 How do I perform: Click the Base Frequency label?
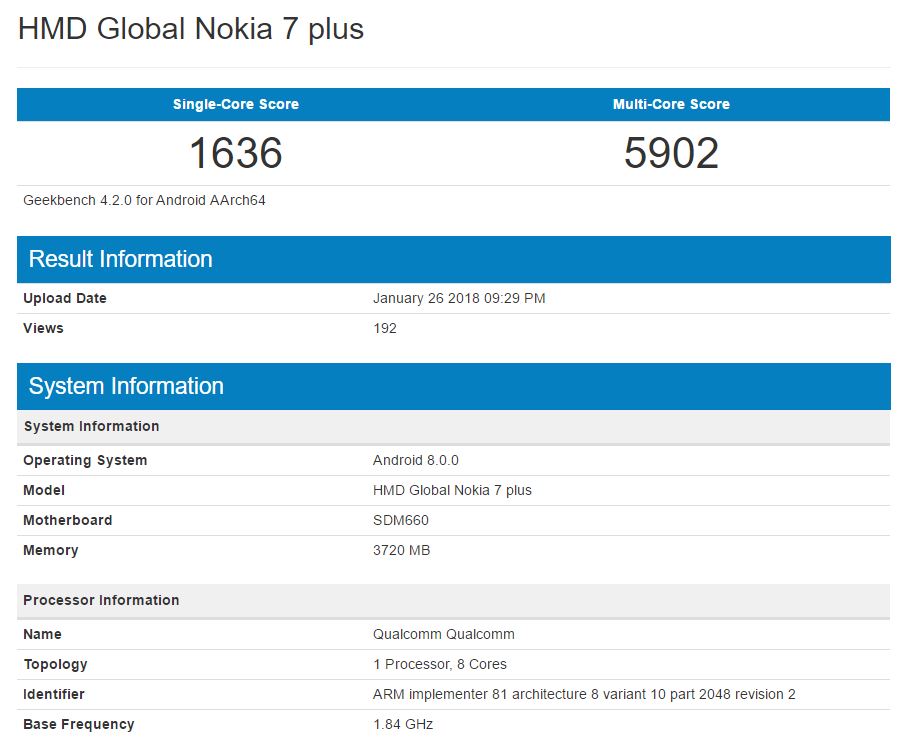(x=79, y=724)
